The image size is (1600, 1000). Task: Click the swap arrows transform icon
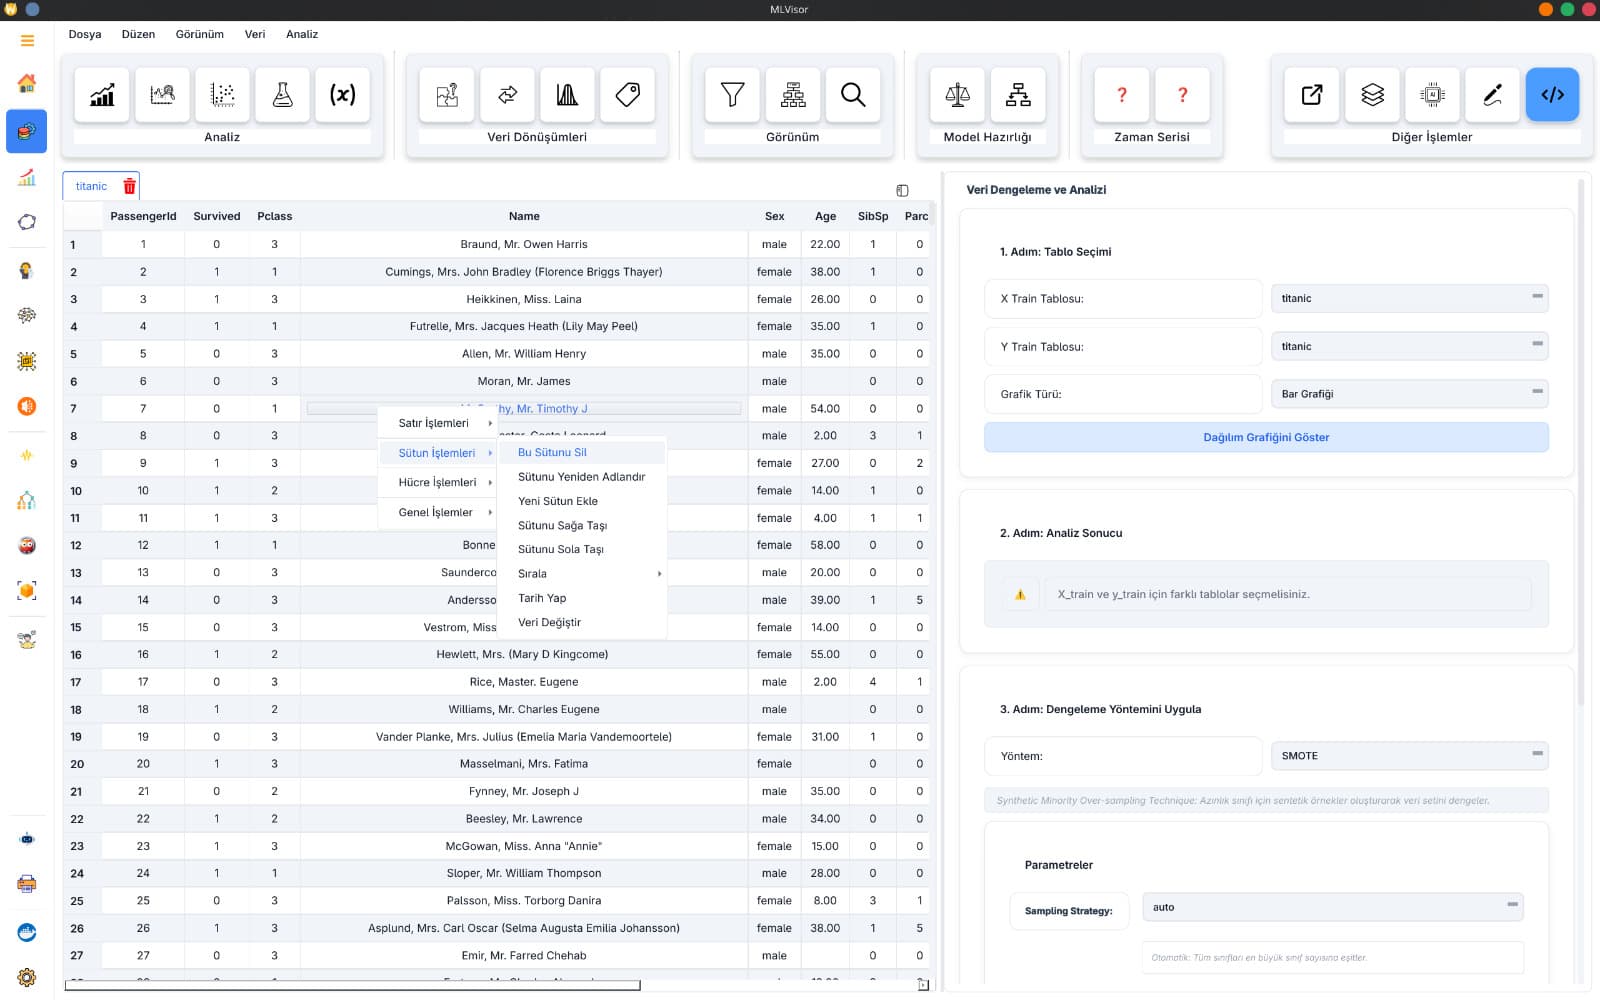pos(507,95)
